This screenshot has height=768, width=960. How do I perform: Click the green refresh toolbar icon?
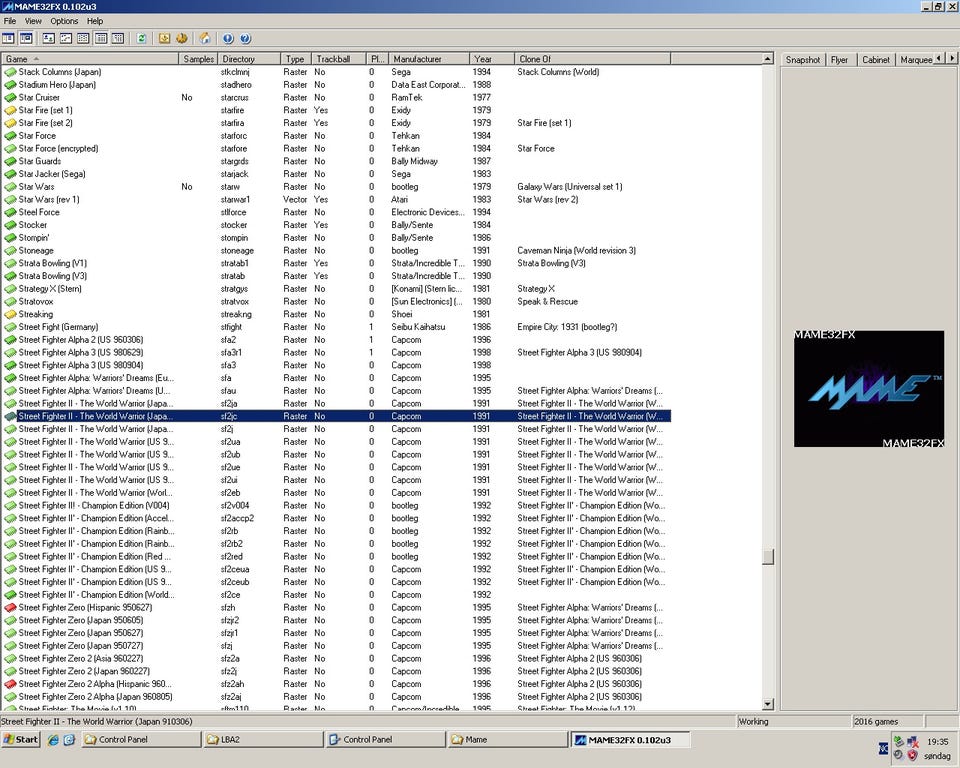click(141, 39)
